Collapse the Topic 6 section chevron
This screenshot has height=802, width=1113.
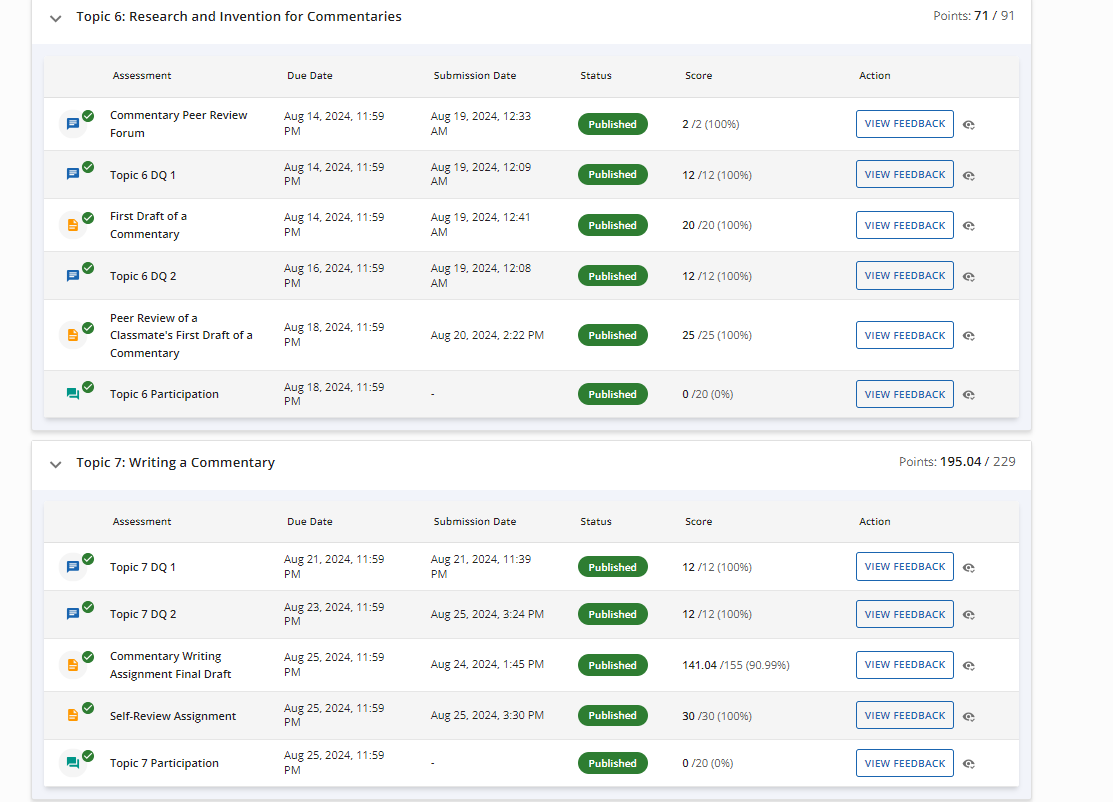click(55, 18)
